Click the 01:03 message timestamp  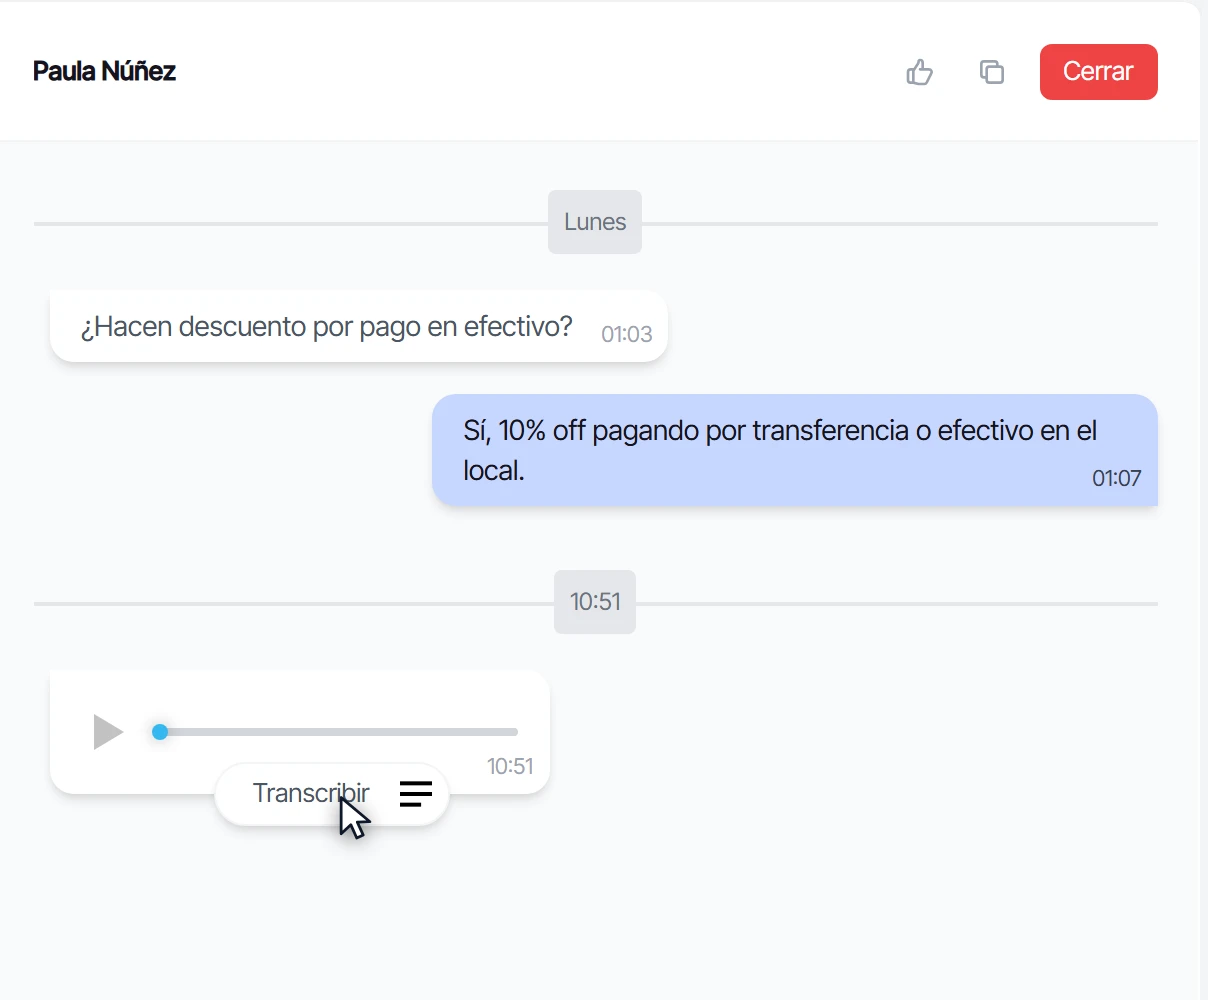point(627,334)
